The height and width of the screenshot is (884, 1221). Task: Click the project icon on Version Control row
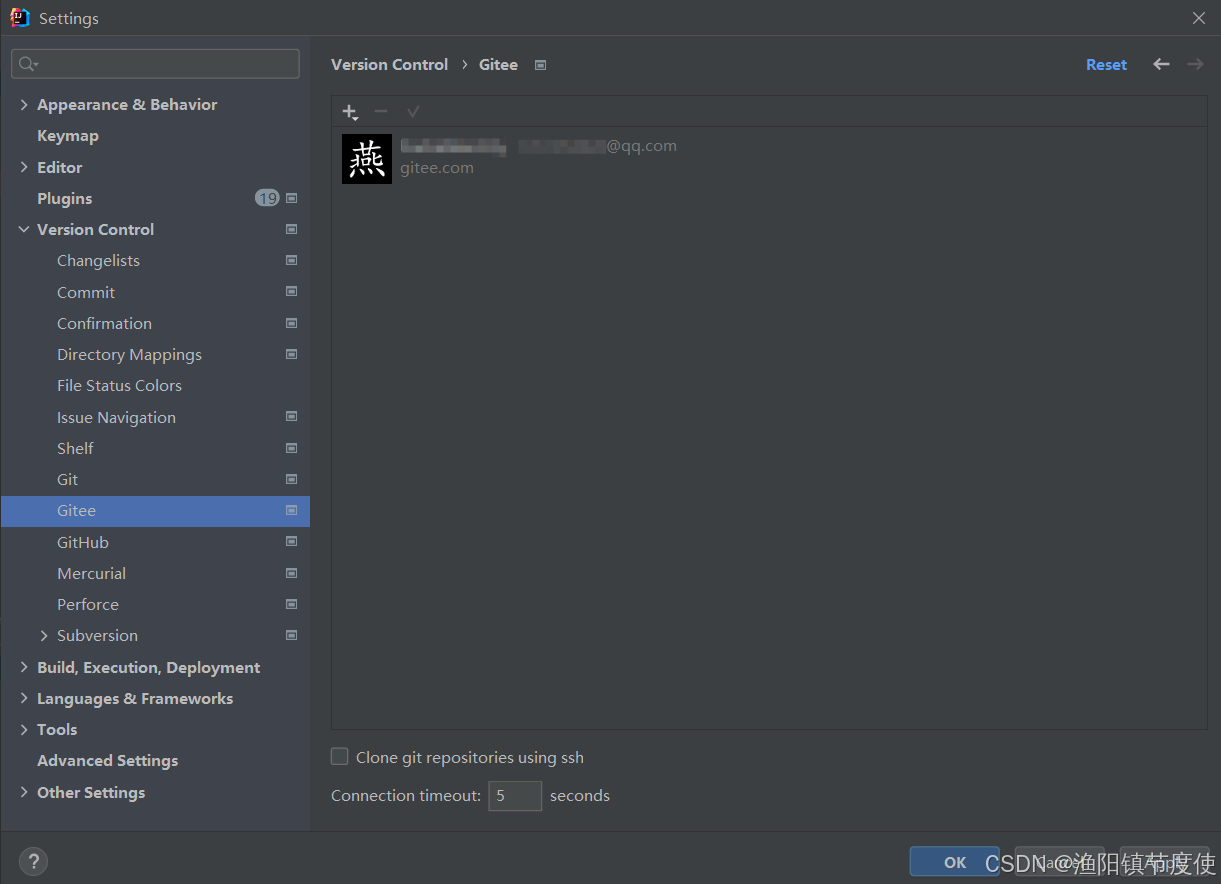coord(291,229)
